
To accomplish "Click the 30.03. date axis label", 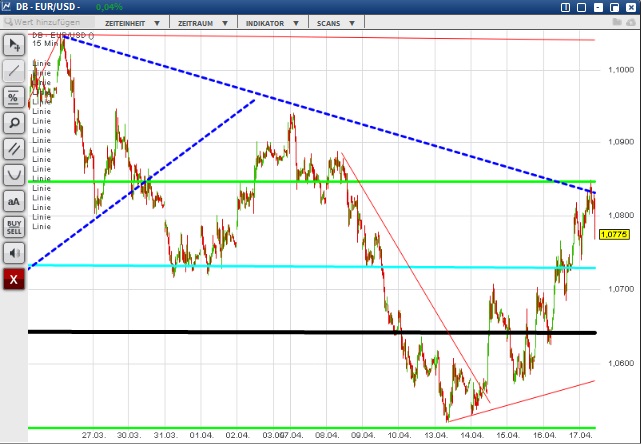I will point(129,435).
